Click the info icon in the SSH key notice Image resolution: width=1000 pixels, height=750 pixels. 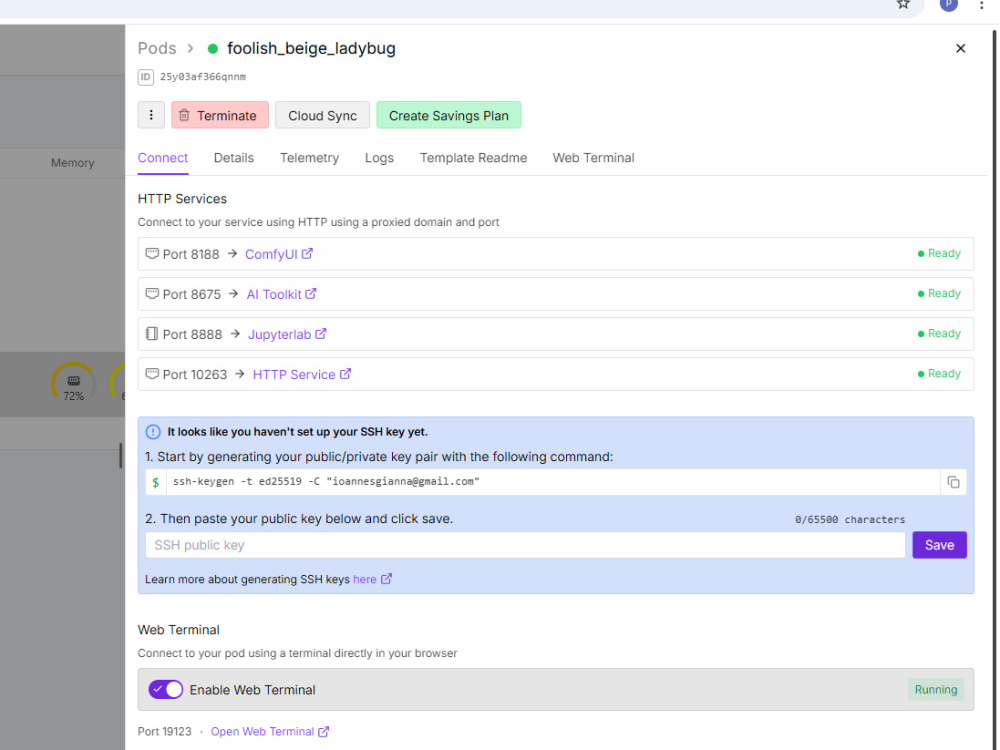point(153,432)
